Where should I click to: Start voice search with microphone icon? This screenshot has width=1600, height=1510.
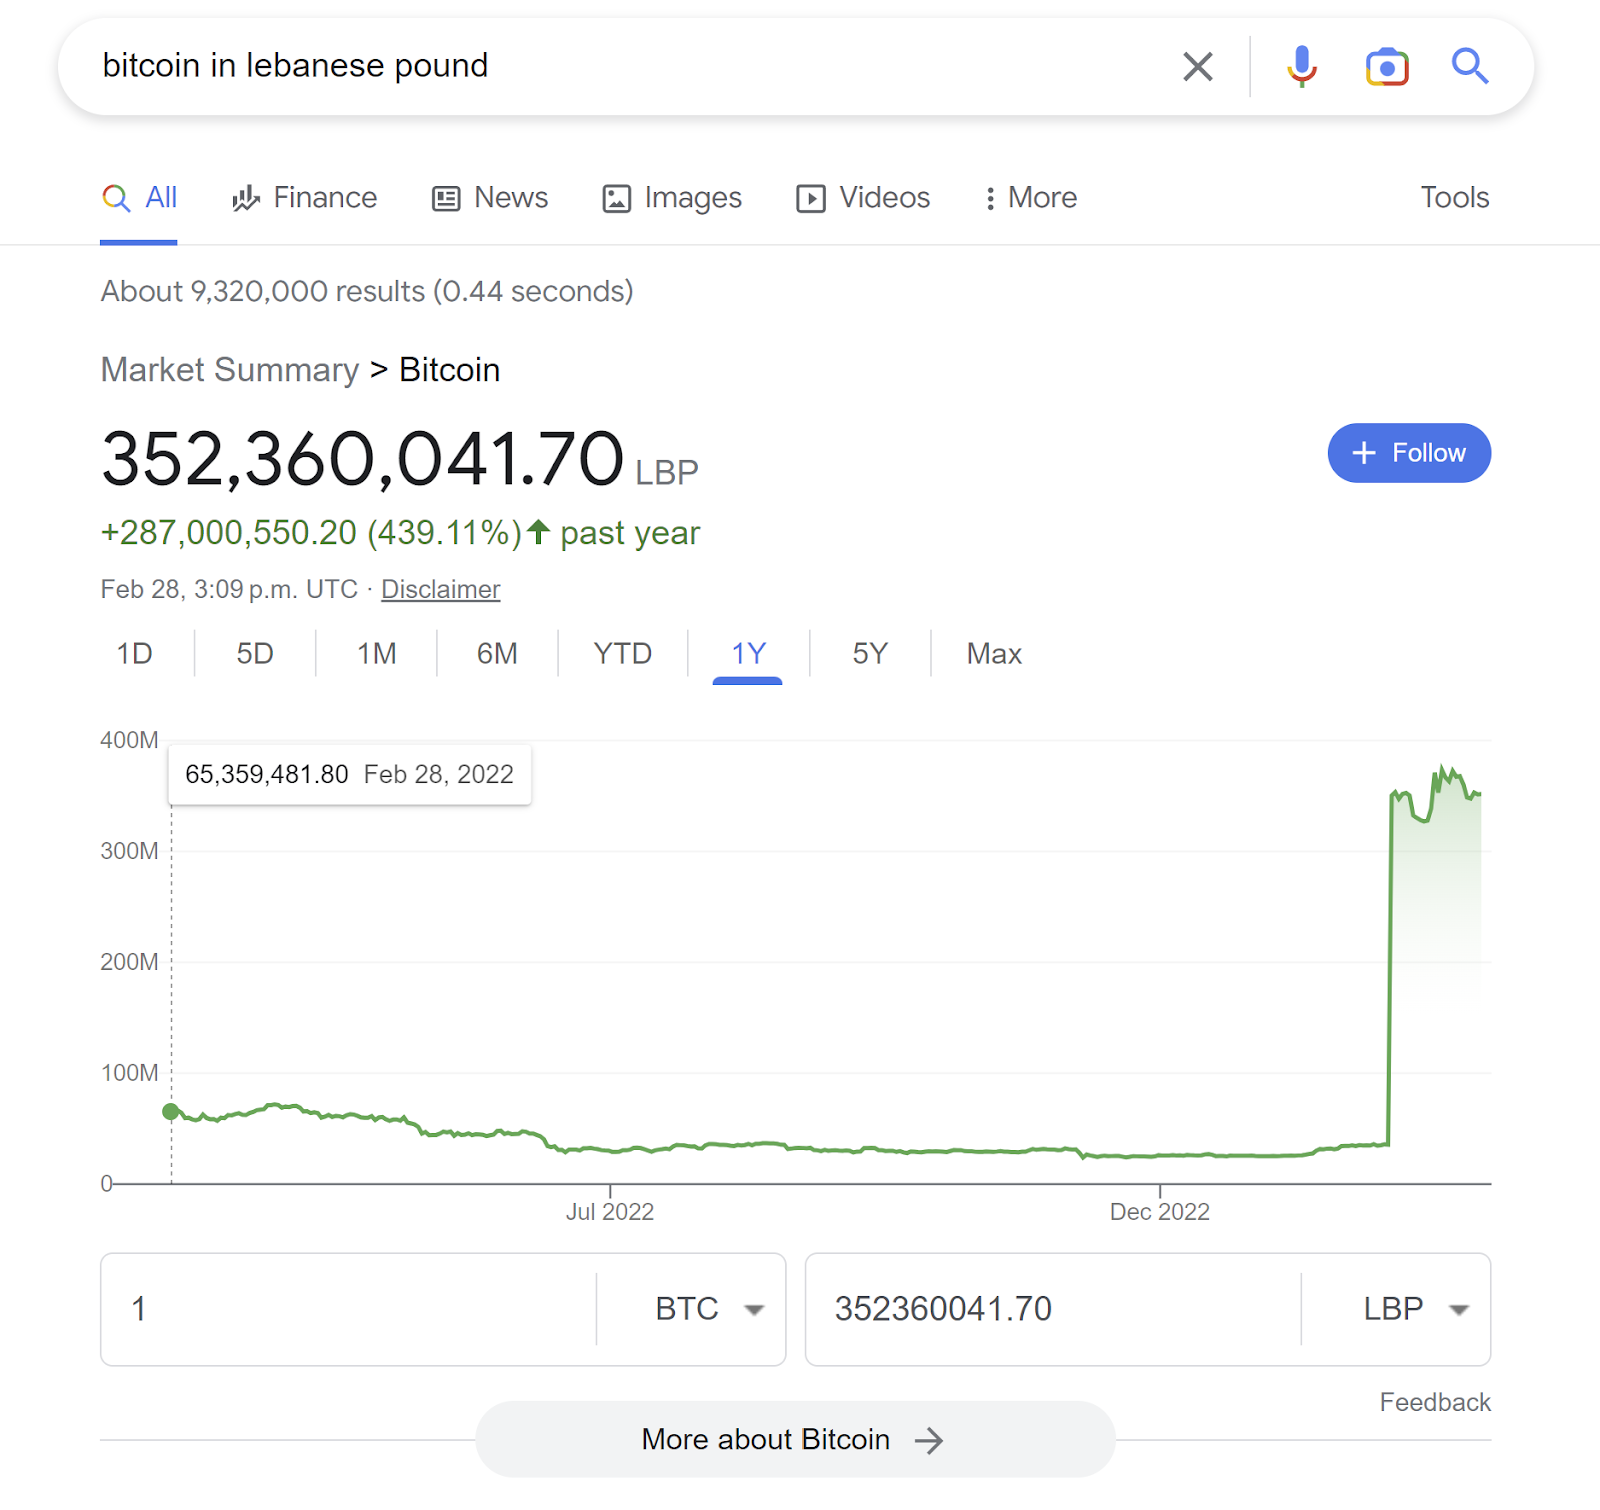1301,67
